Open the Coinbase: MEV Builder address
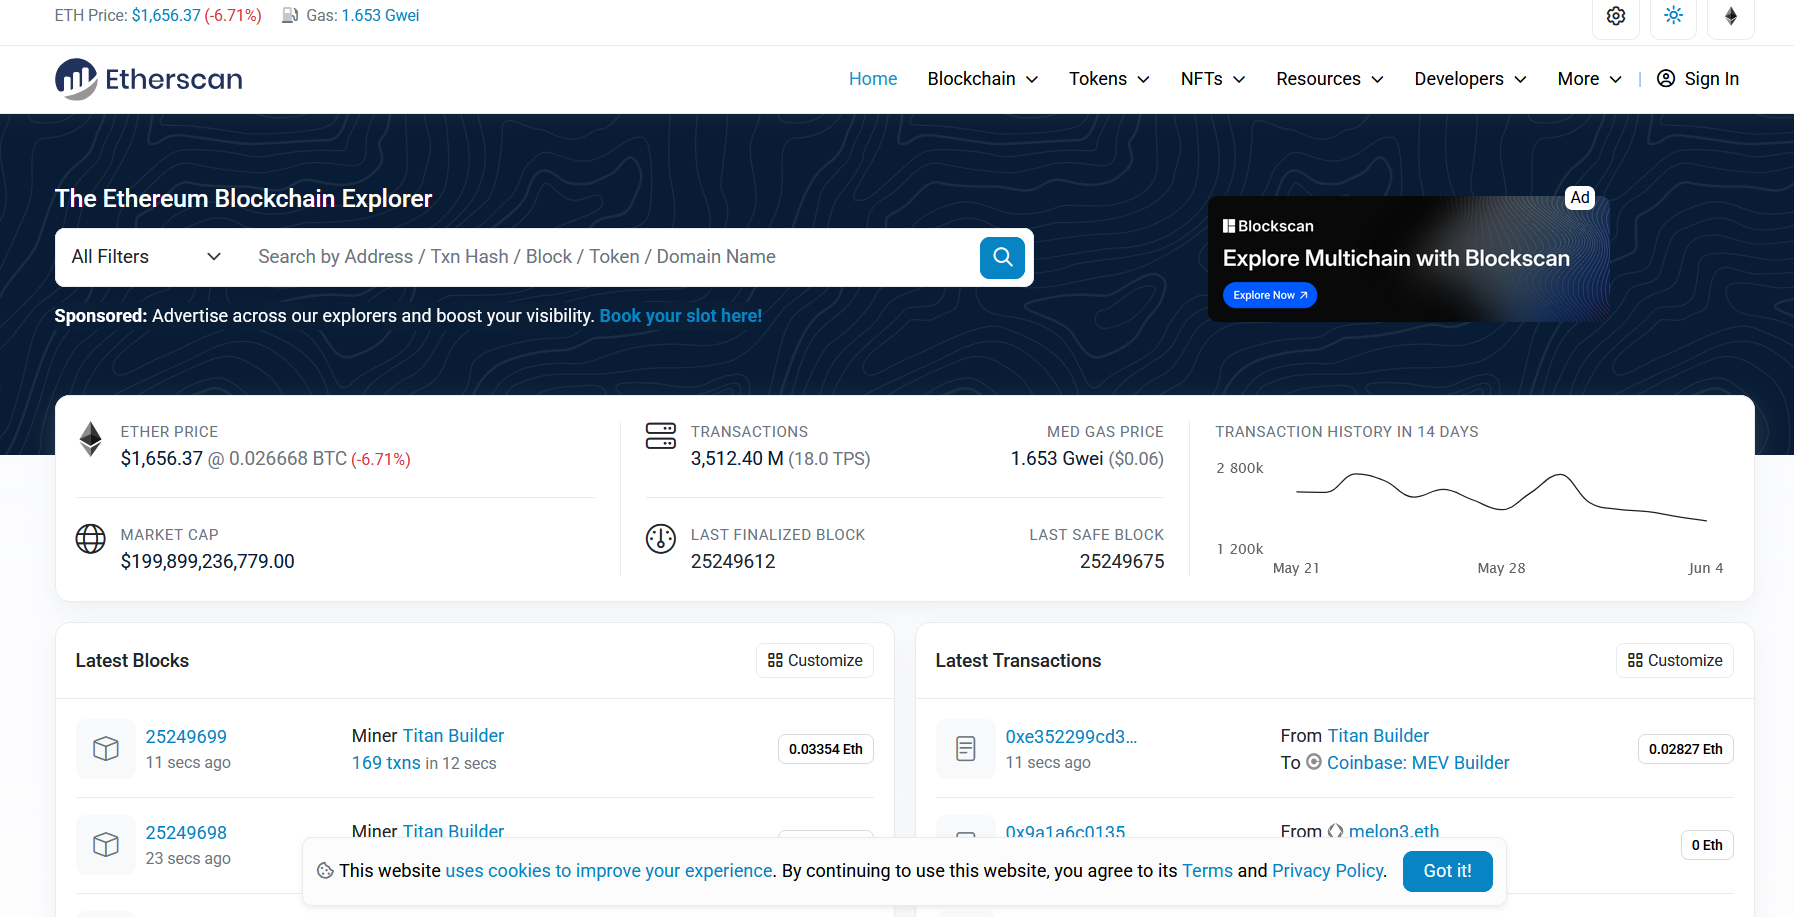Viewport: 1794px width, 917px height. (x=1418, y=763)
